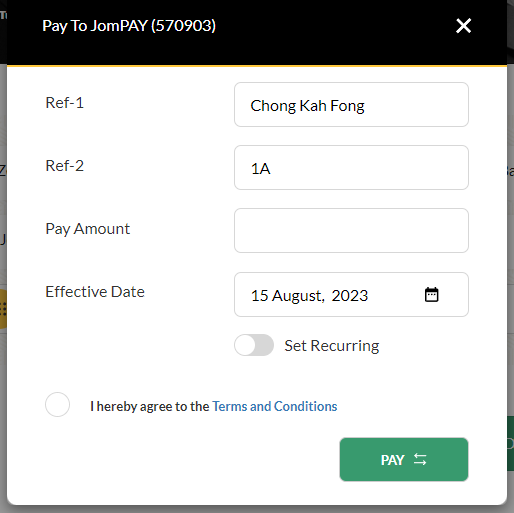Click the Pay To JomPAY (570903) title
The image size is (514, 513).
pos(129,26)
